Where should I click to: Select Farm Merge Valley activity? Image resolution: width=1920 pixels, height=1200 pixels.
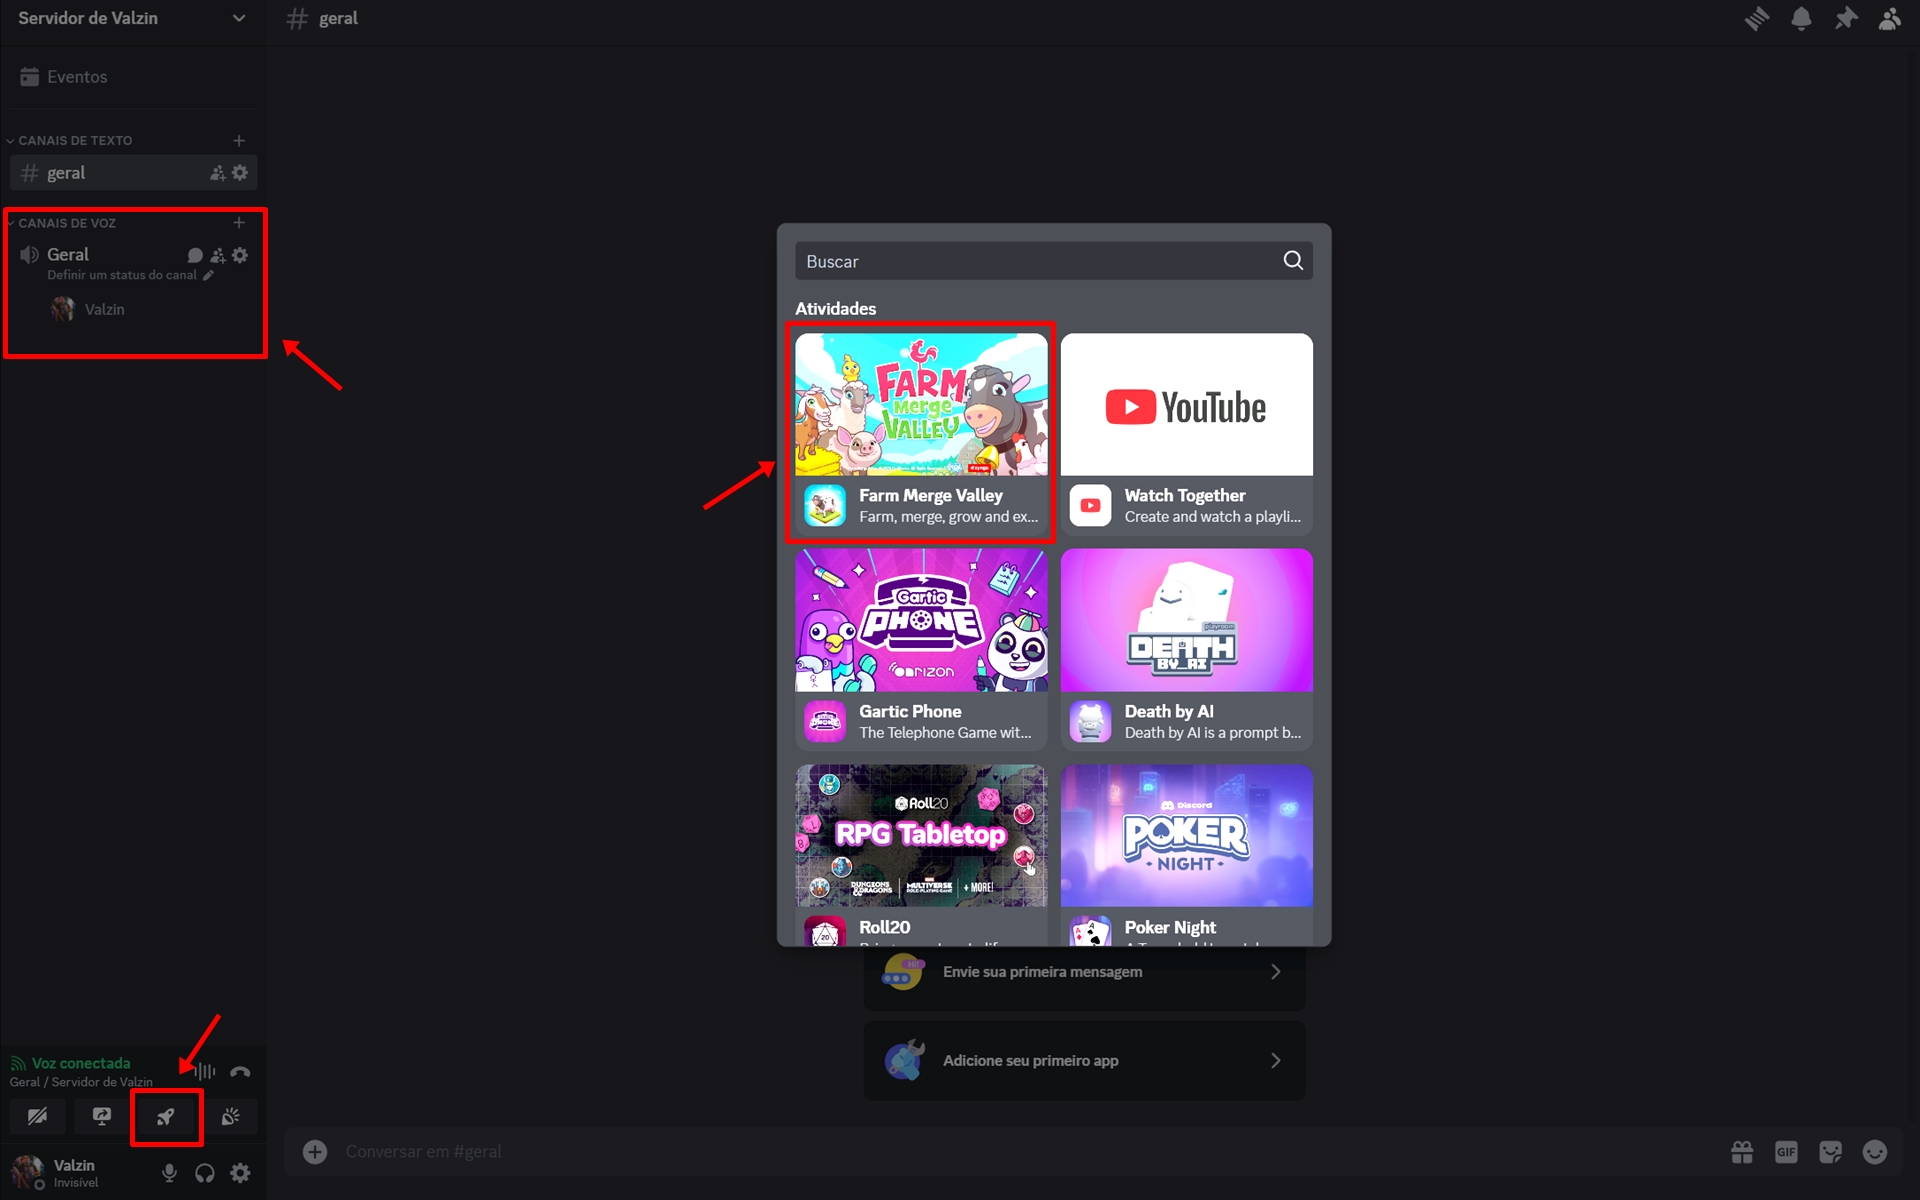[921, 429]
